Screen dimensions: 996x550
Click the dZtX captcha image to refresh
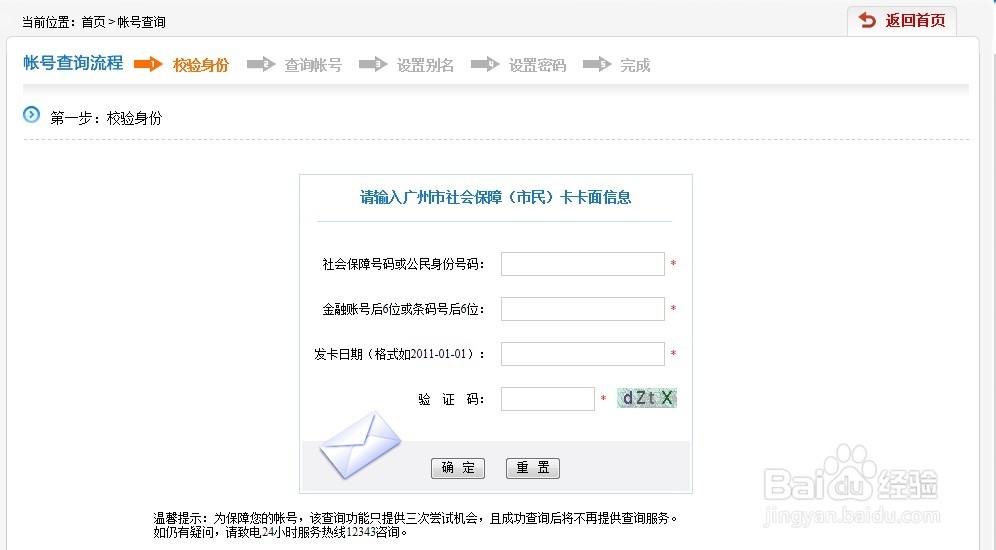(x=647, y=398)
